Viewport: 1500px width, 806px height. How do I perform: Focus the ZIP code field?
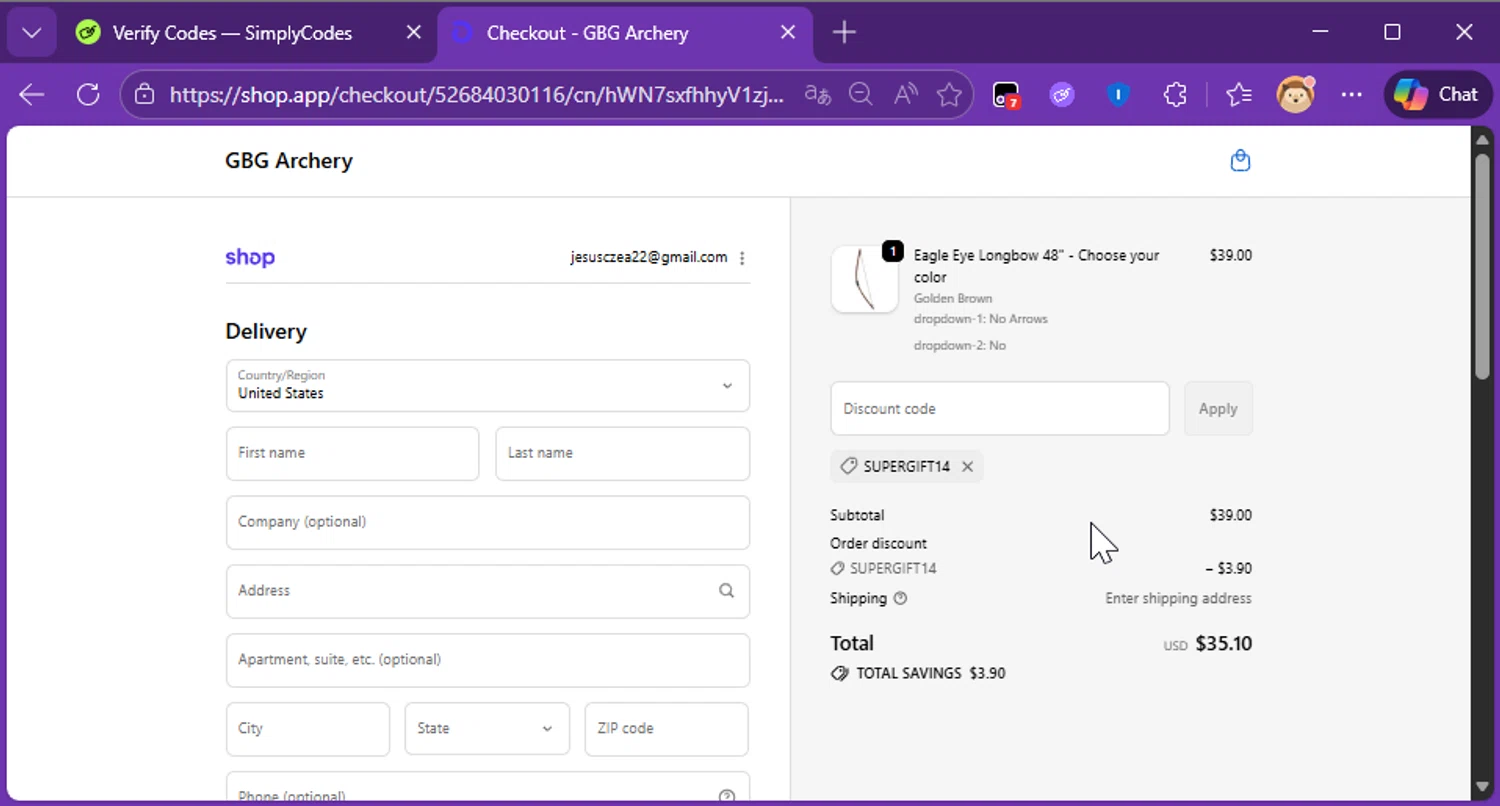pyautogui.click(x=666, y=729)
